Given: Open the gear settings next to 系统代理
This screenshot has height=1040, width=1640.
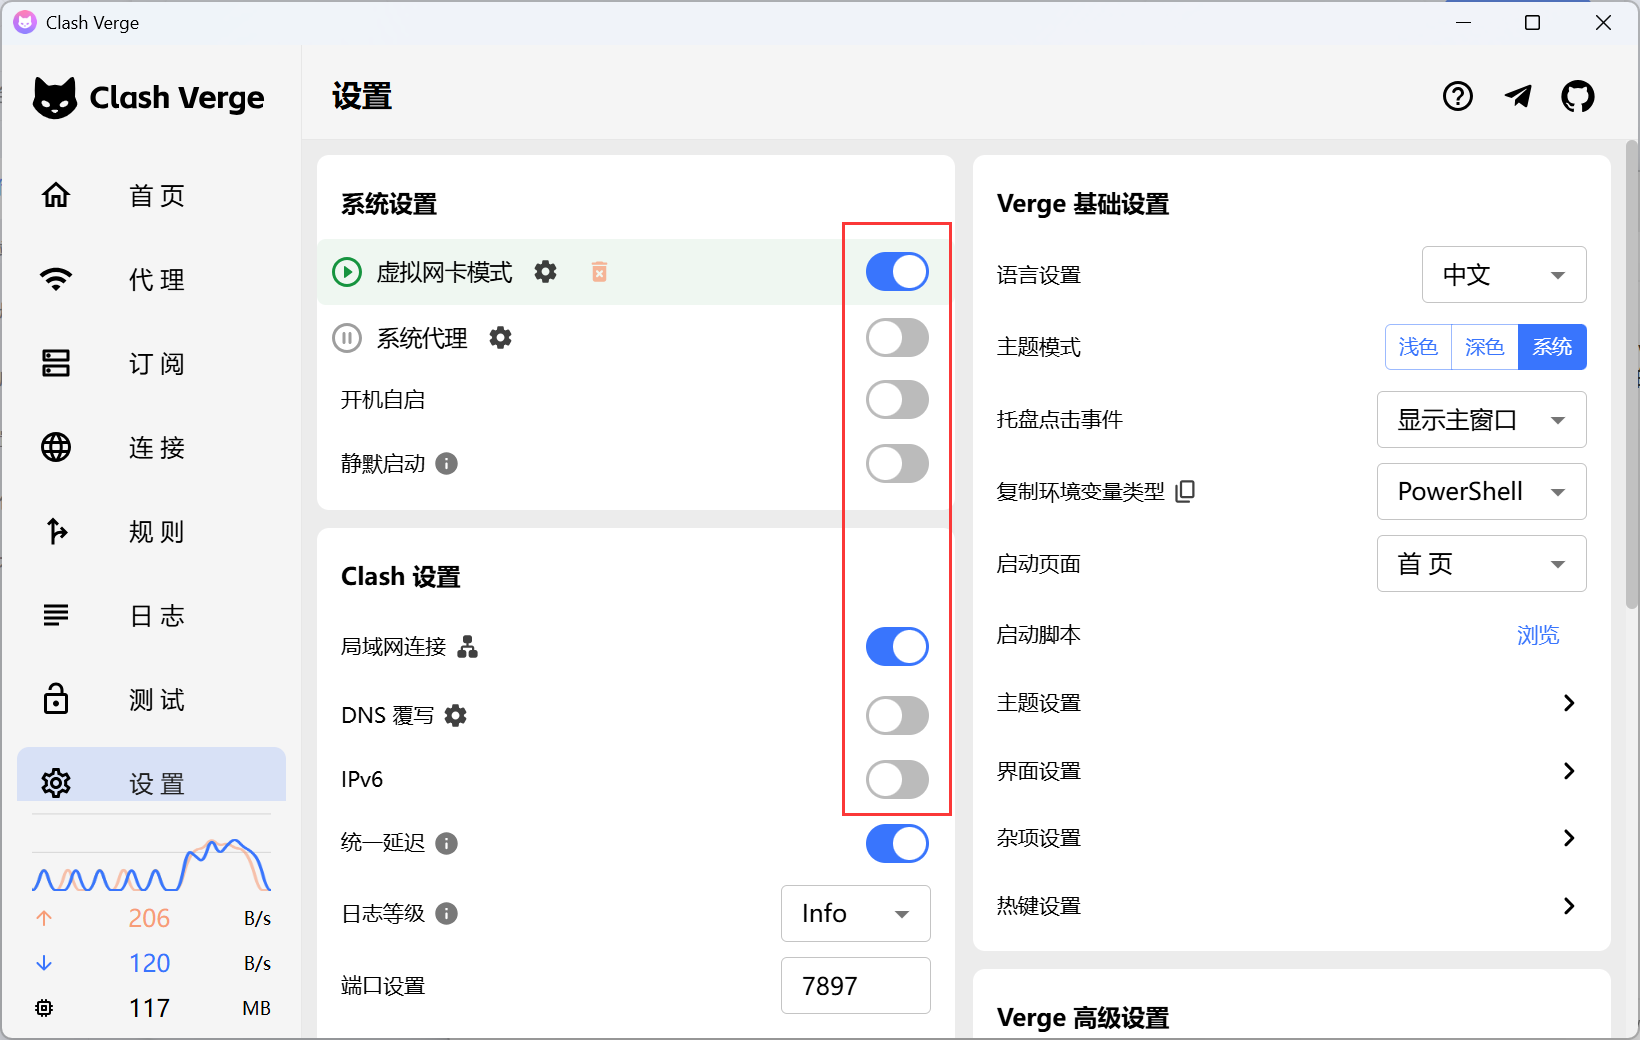Looking at the screenshot, I should point(500,338).
